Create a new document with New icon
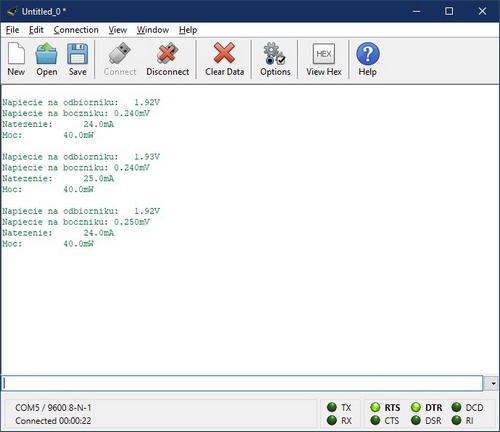500x432 pixels. point(16,59)
